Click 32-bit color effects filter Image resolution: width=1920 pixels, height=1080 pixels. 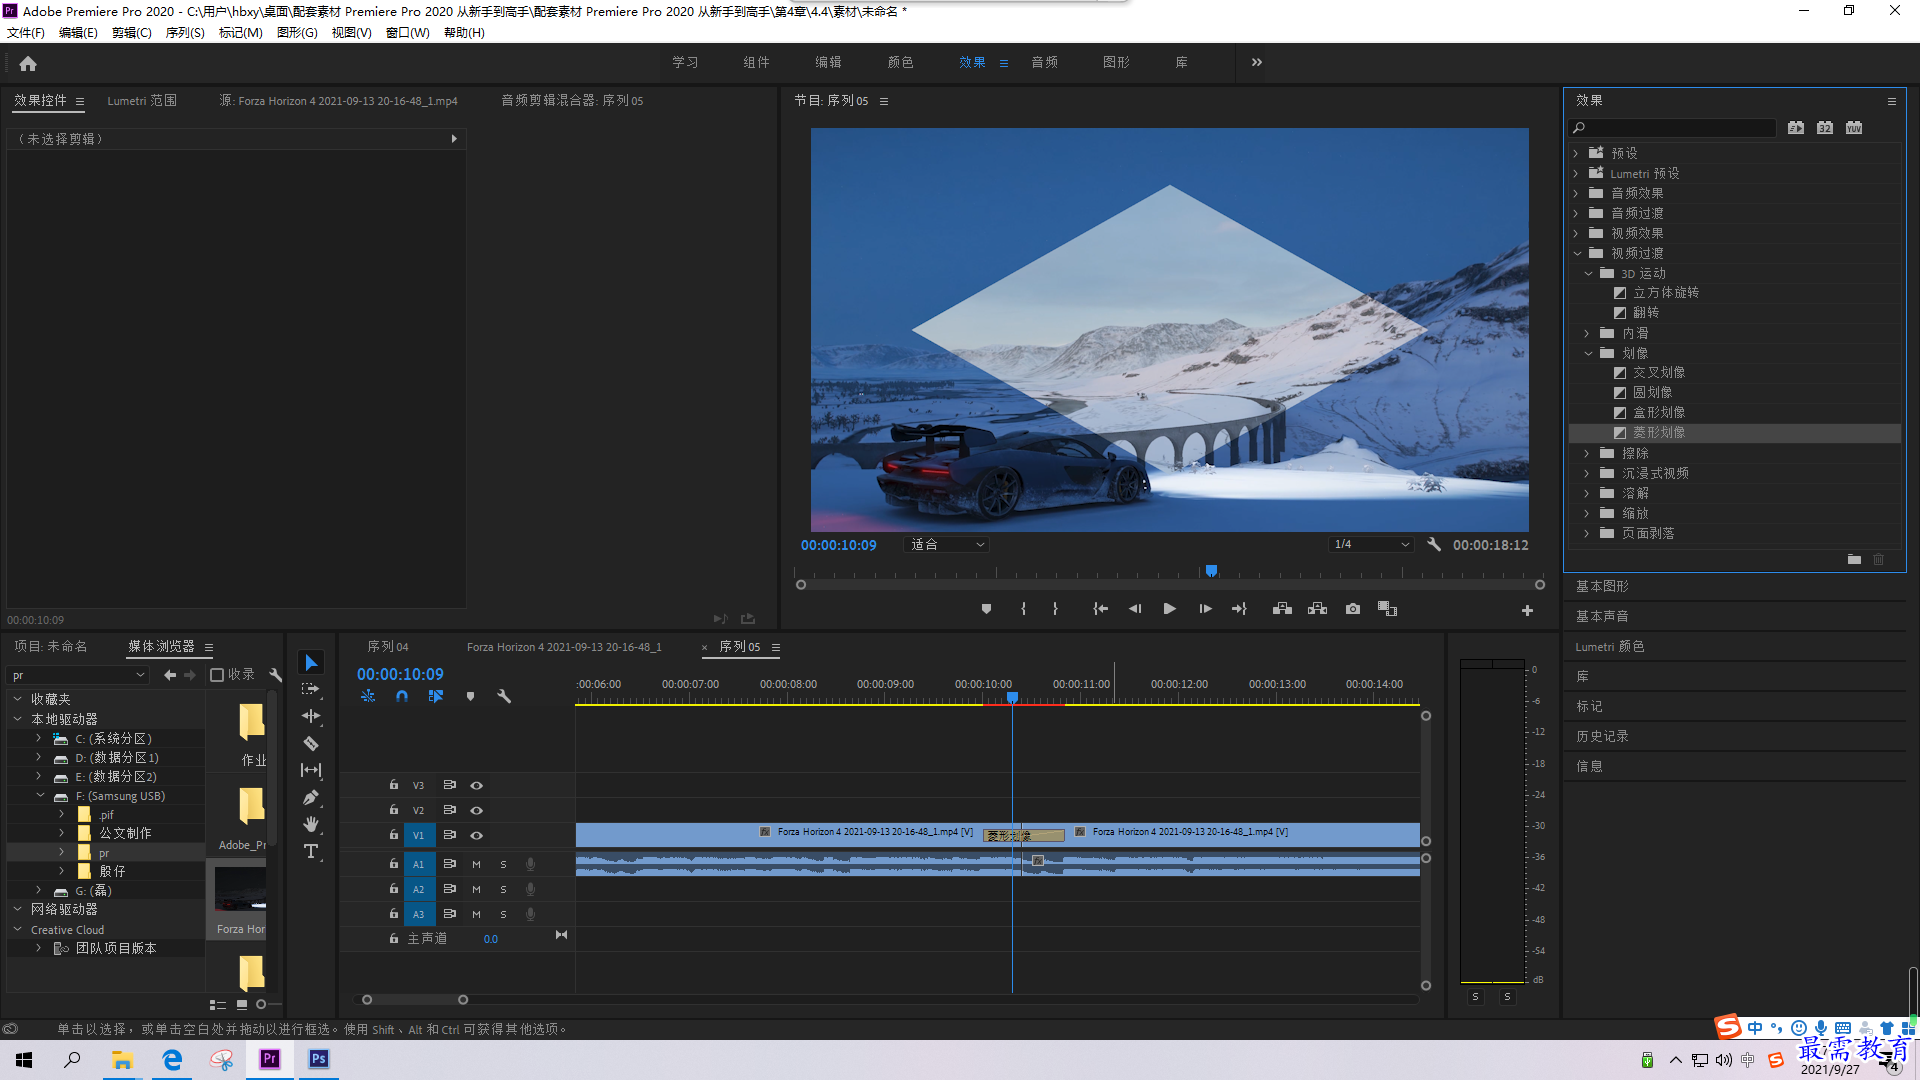pyautogui.click(x=1825, y=128)
